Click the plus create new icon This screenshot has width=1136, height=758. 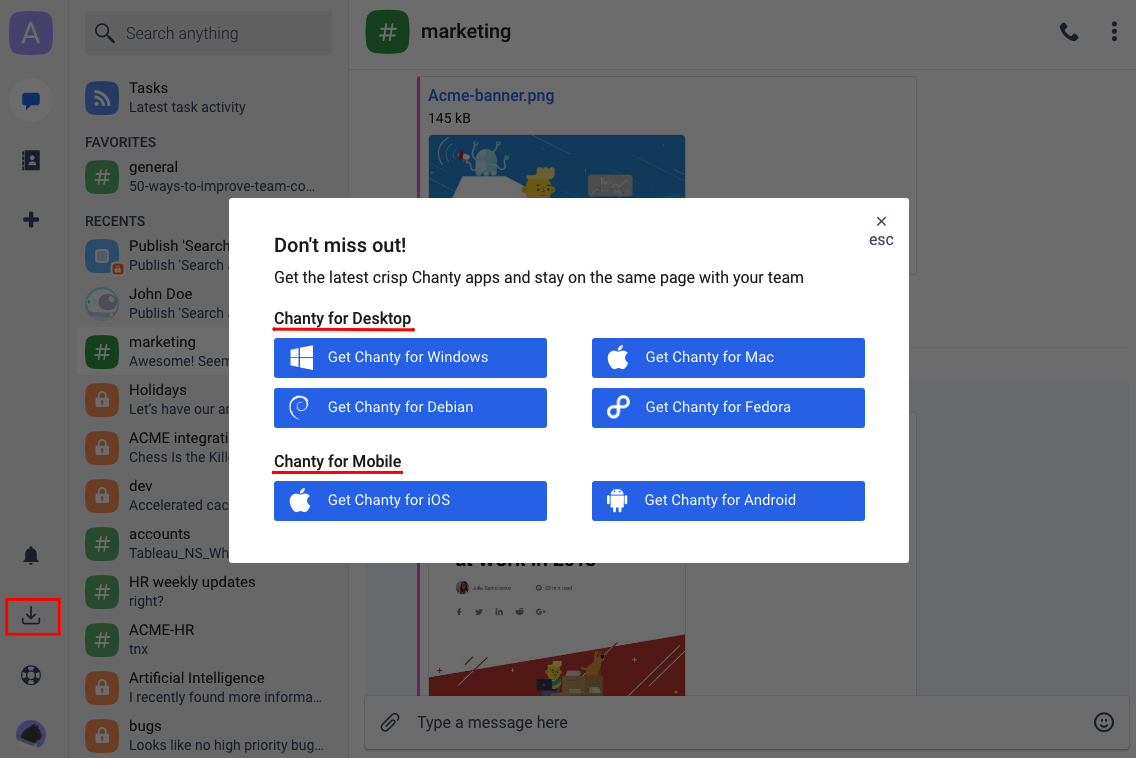pos(31,220)
